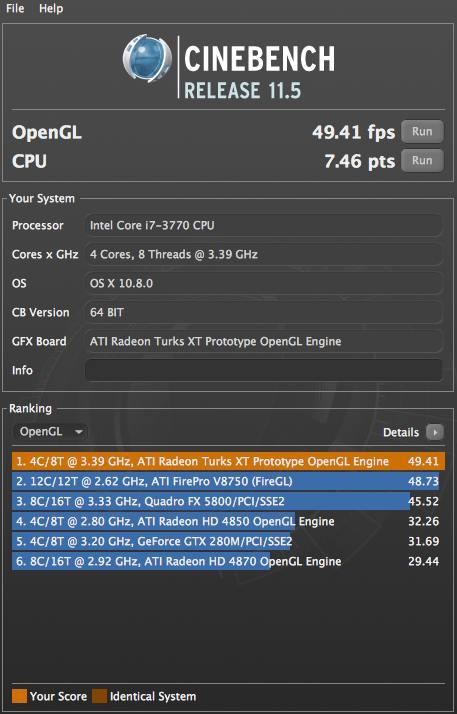Viewport: 457px width, 714px height.
Task: Select ranking row 5 GeForce GTX 280M
Action: [x=228, y=541]
